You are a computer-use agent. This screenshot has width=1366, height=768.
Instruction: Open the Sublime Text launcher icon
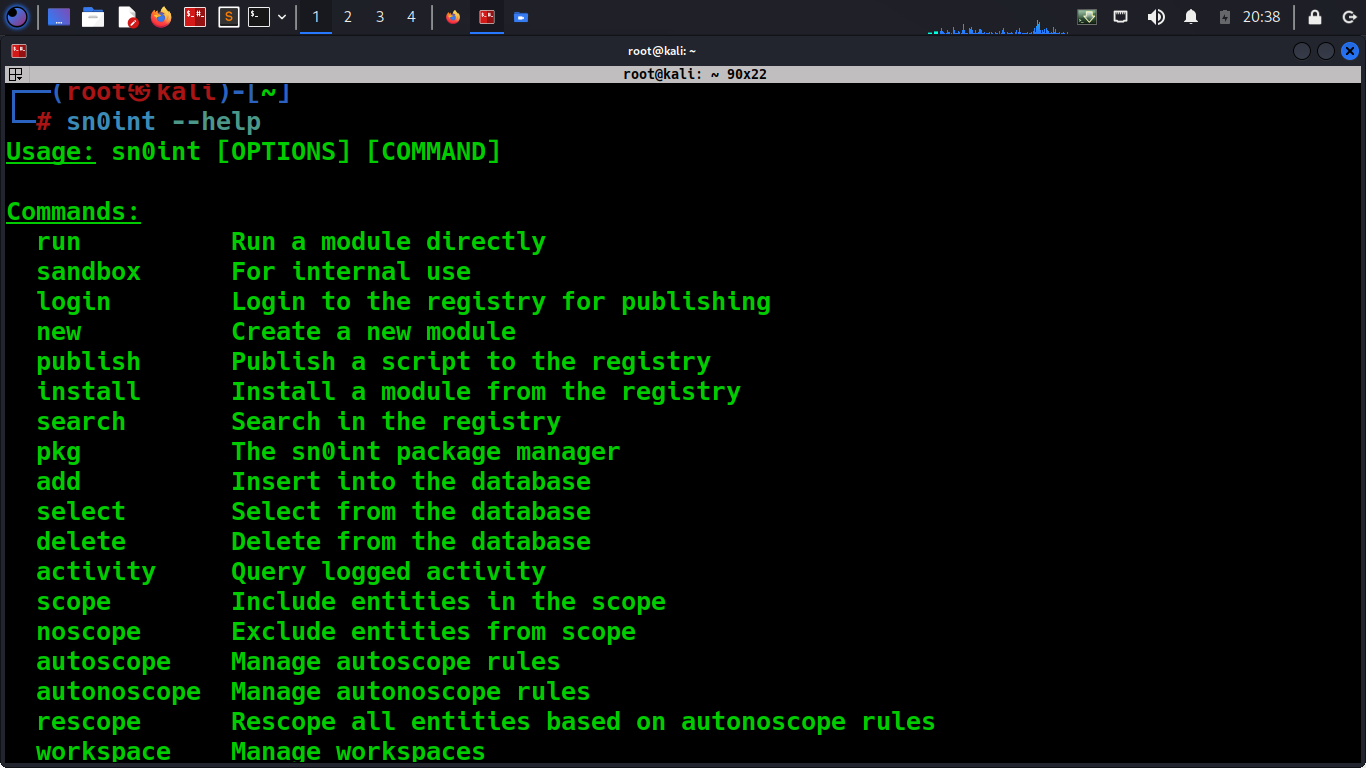coord(229,17)
